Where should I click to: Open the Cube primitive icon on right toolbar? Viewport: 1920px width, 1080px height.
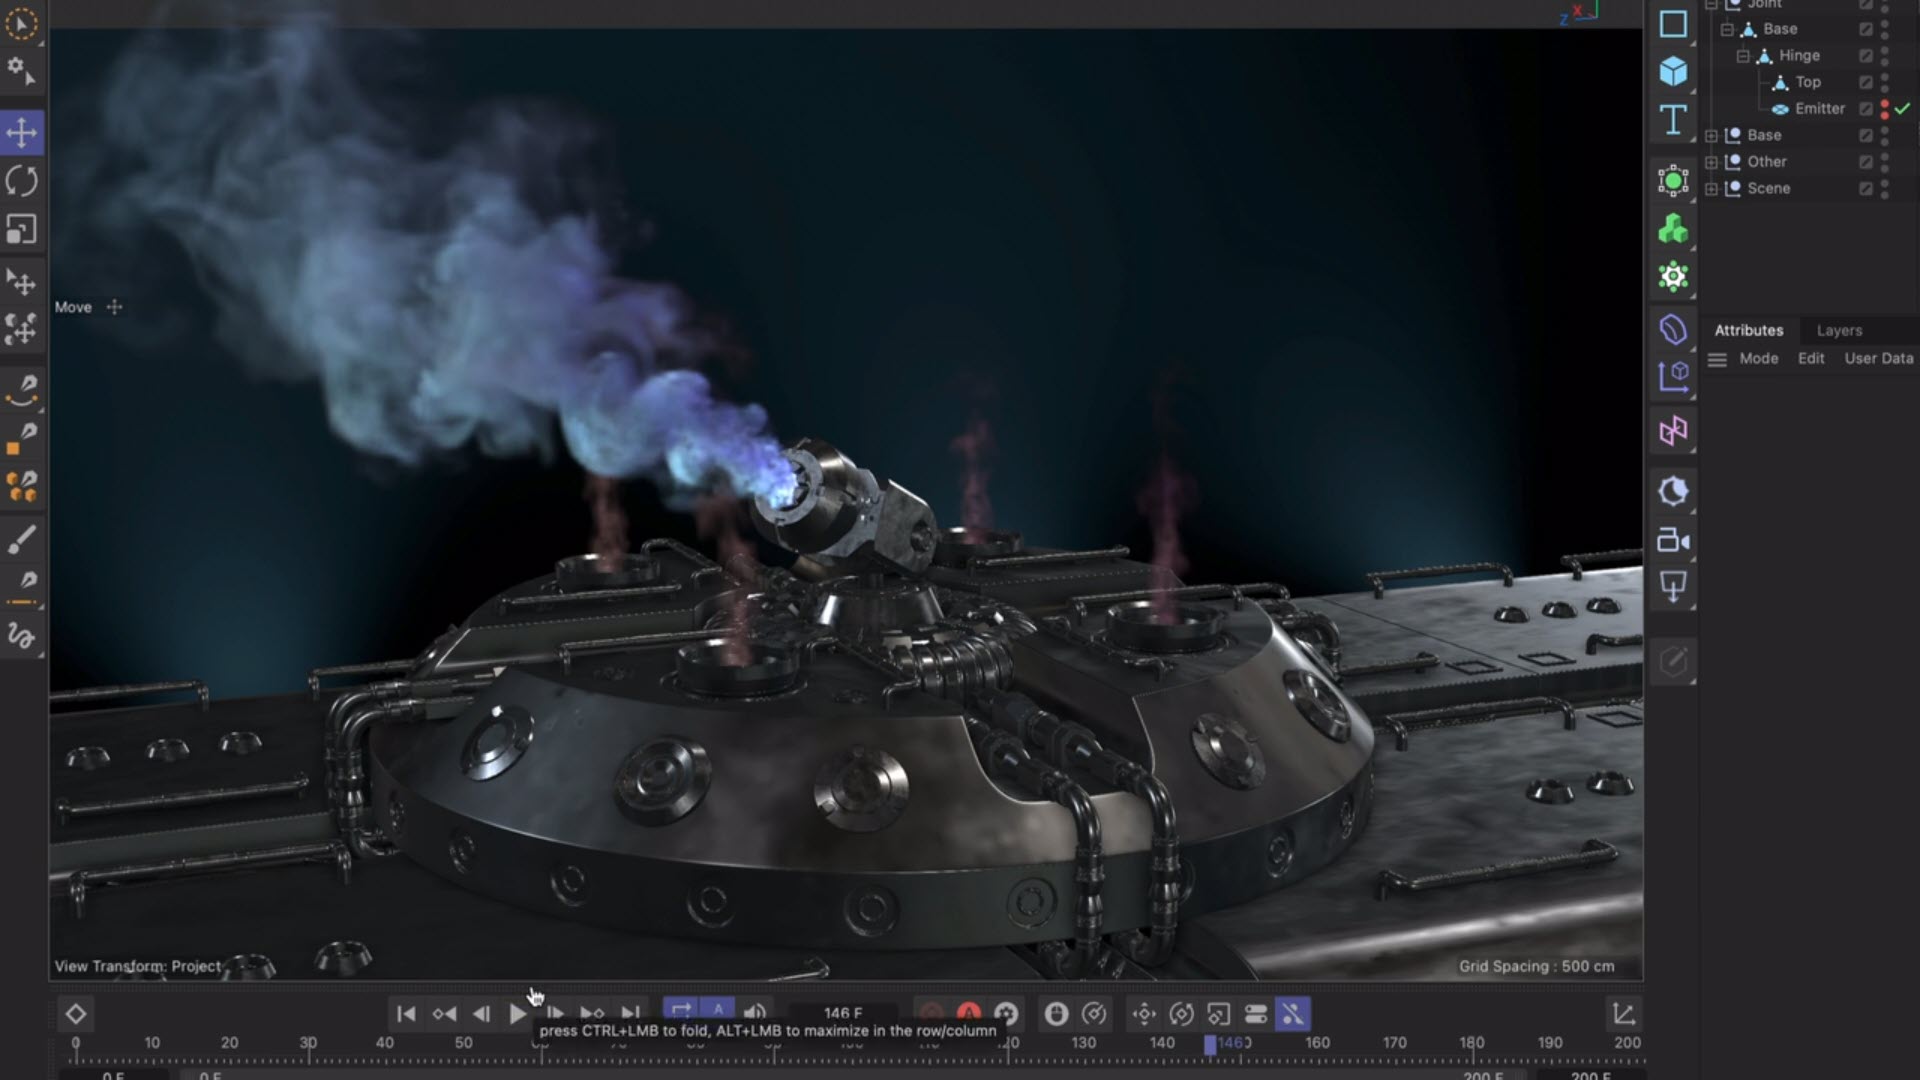pos(1672,72)
